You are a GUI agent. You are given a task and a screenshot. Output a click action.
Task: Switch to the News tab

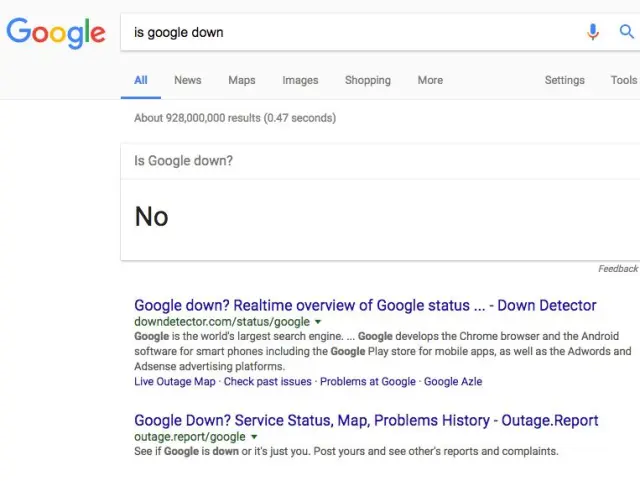coord(188,80)
